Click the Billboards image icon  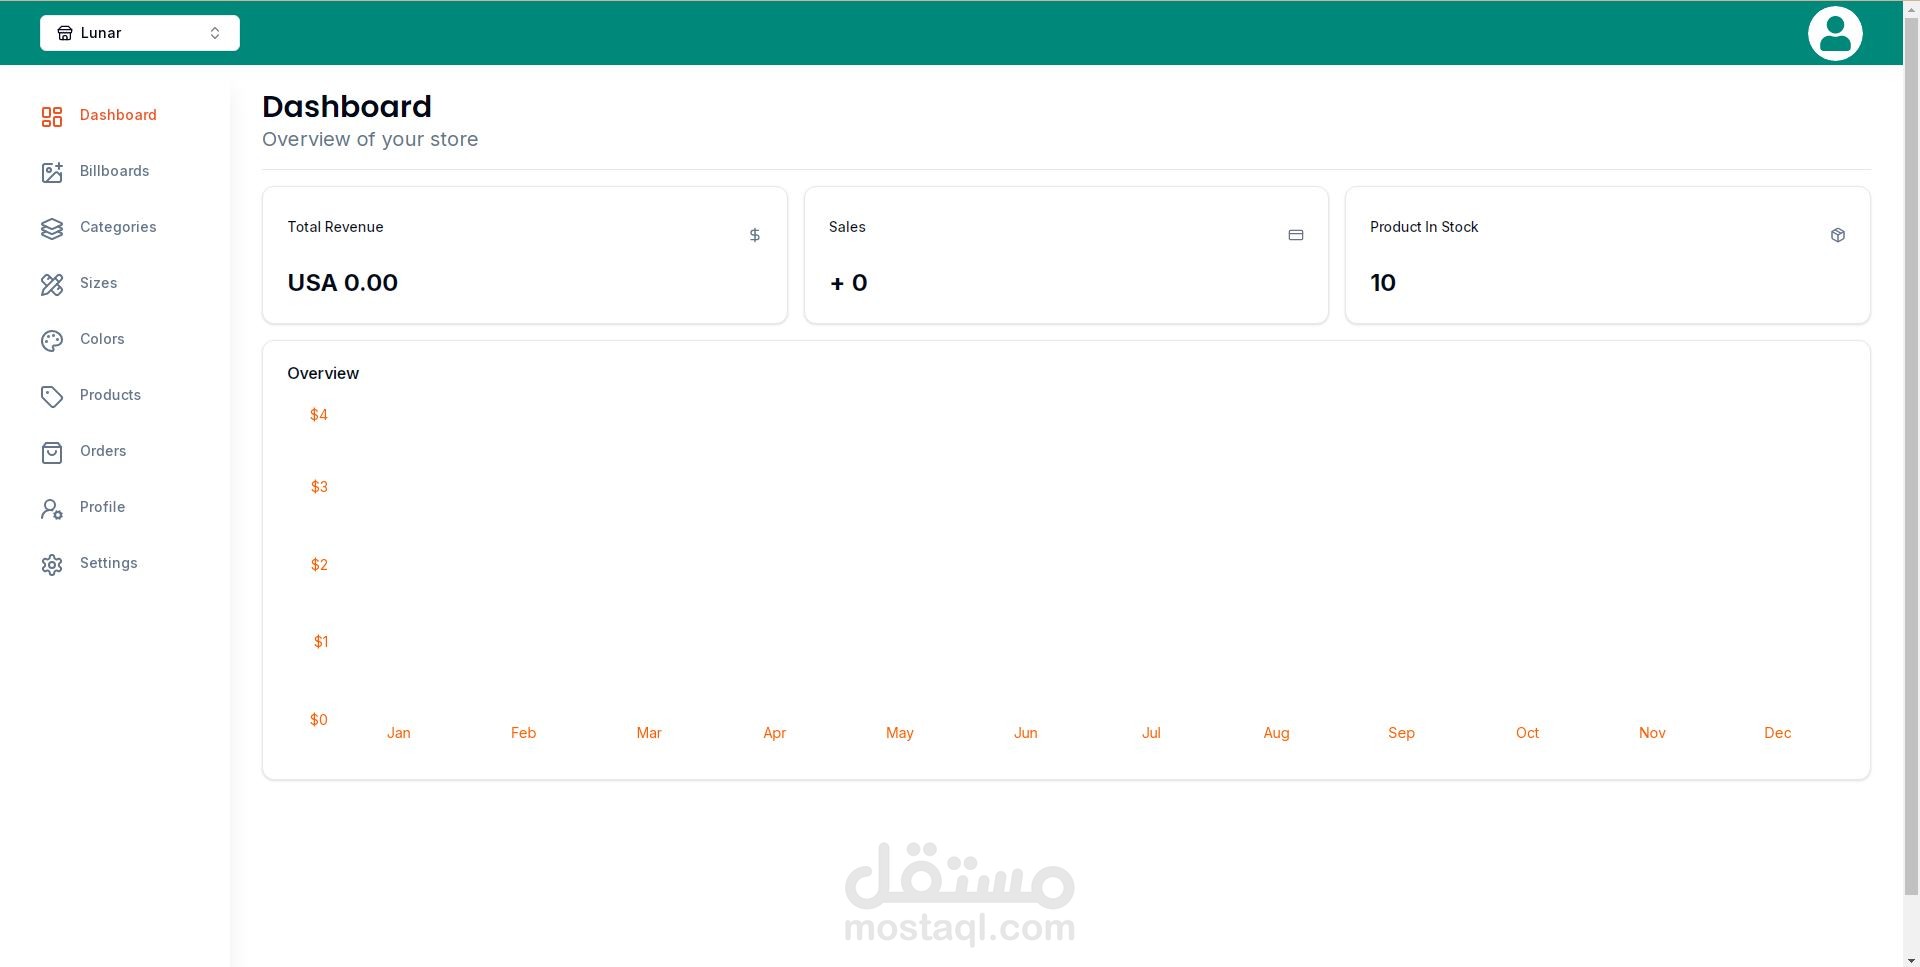(52, 172)
